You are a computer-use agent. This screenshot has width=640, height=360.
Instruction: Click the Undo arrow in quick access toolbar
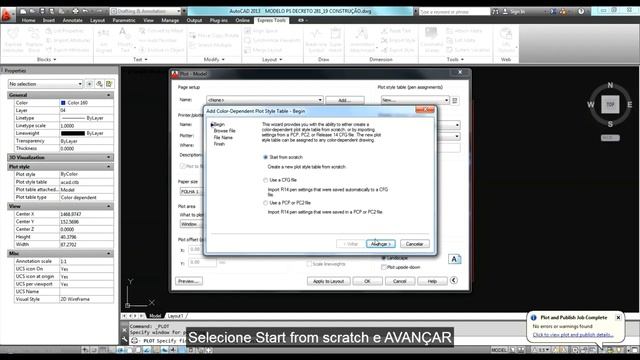pos(85,11)
